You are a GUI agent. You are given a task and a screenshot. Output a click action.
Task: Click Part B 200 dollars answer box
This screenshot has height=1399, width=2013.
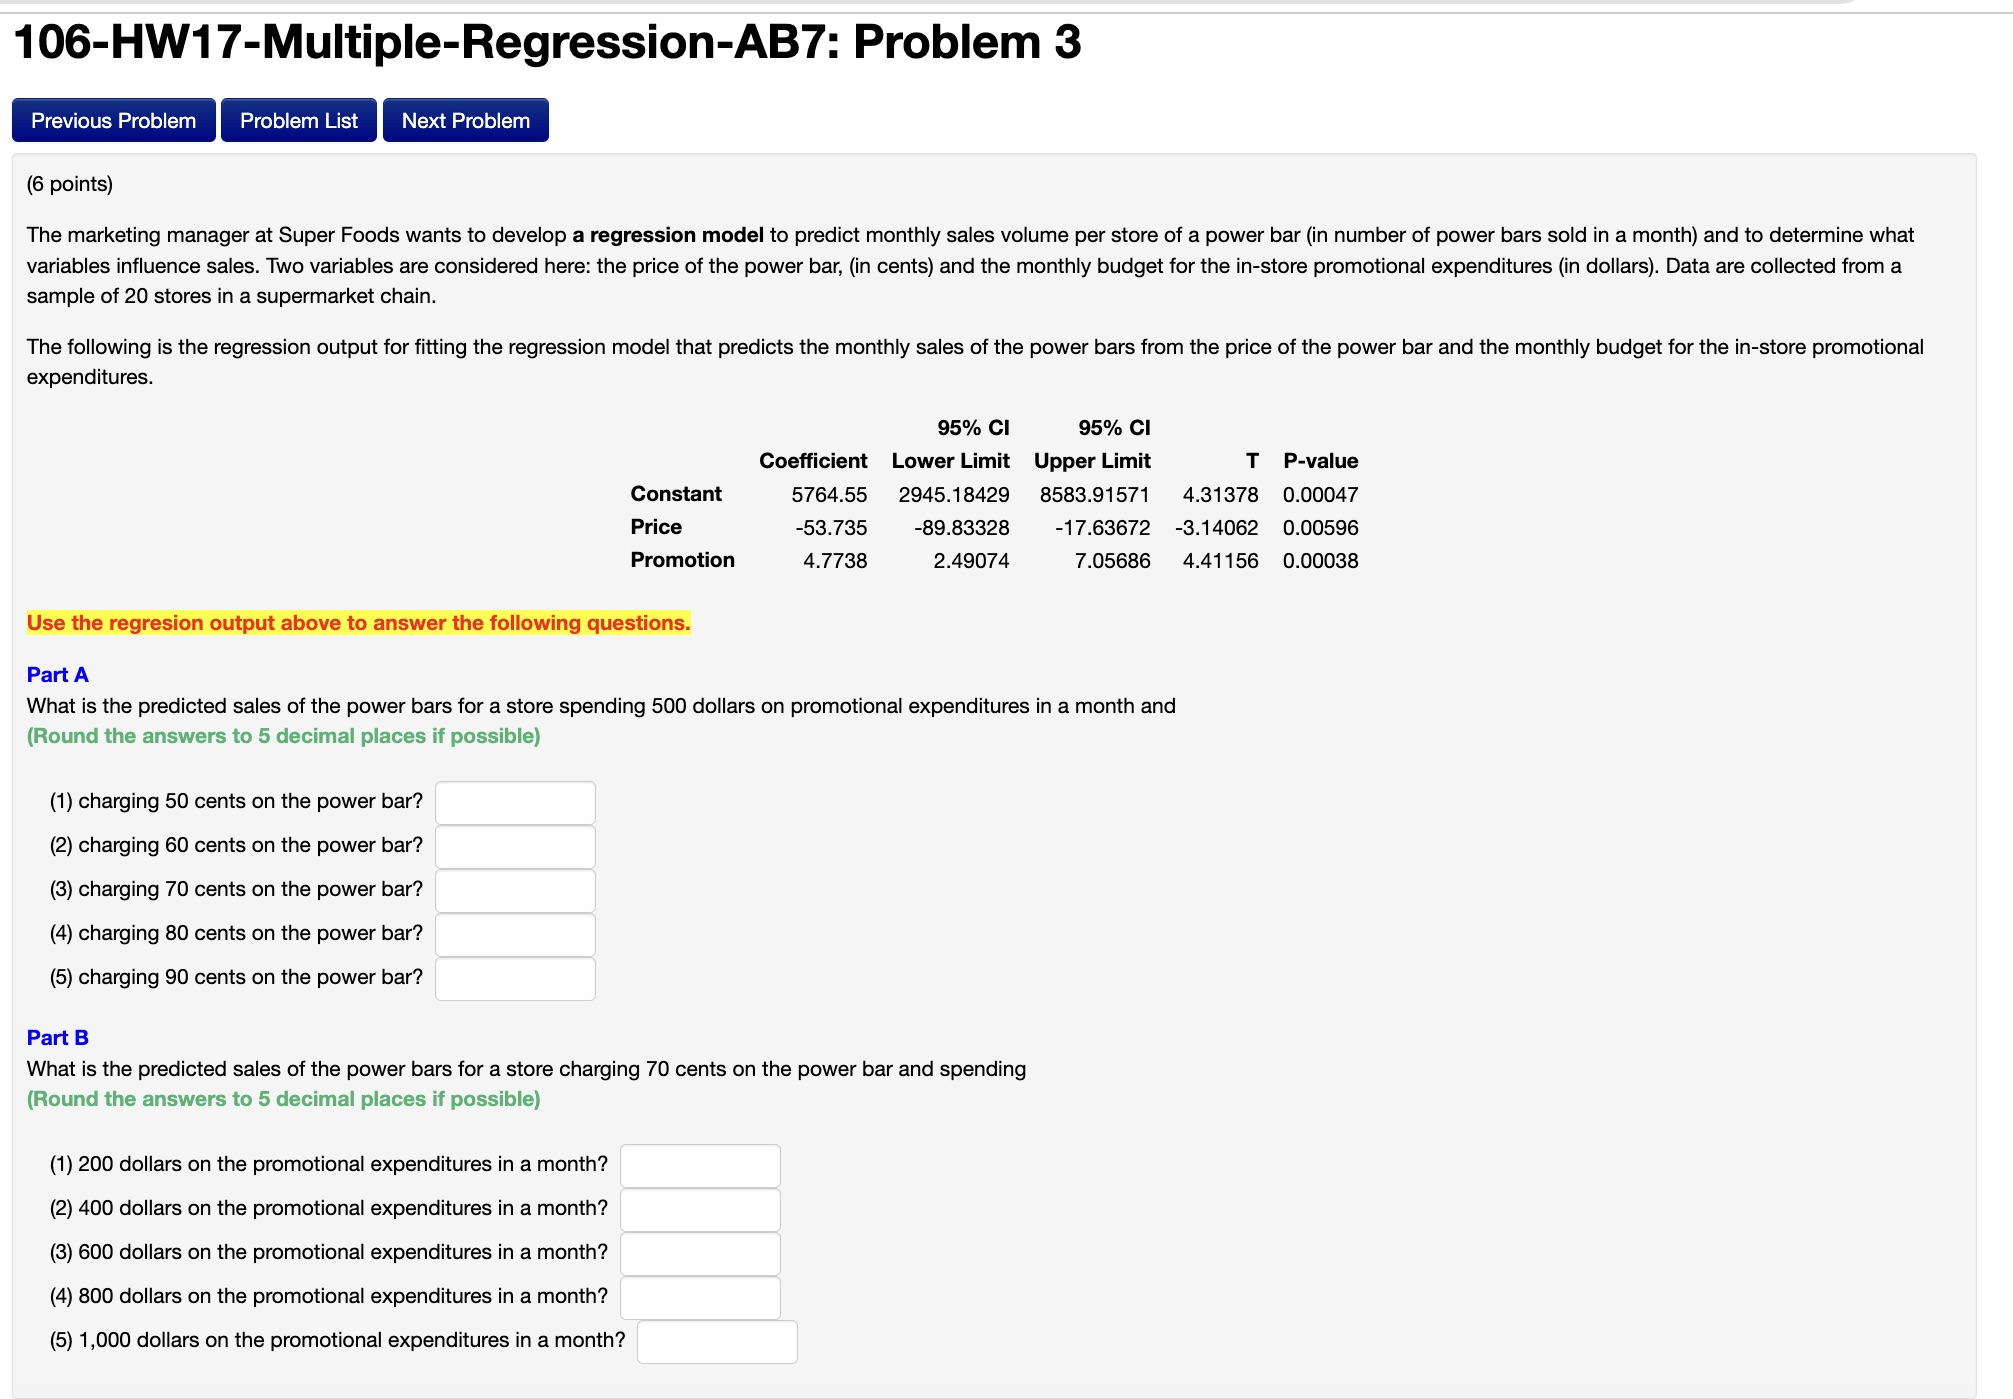point(700,1166)
